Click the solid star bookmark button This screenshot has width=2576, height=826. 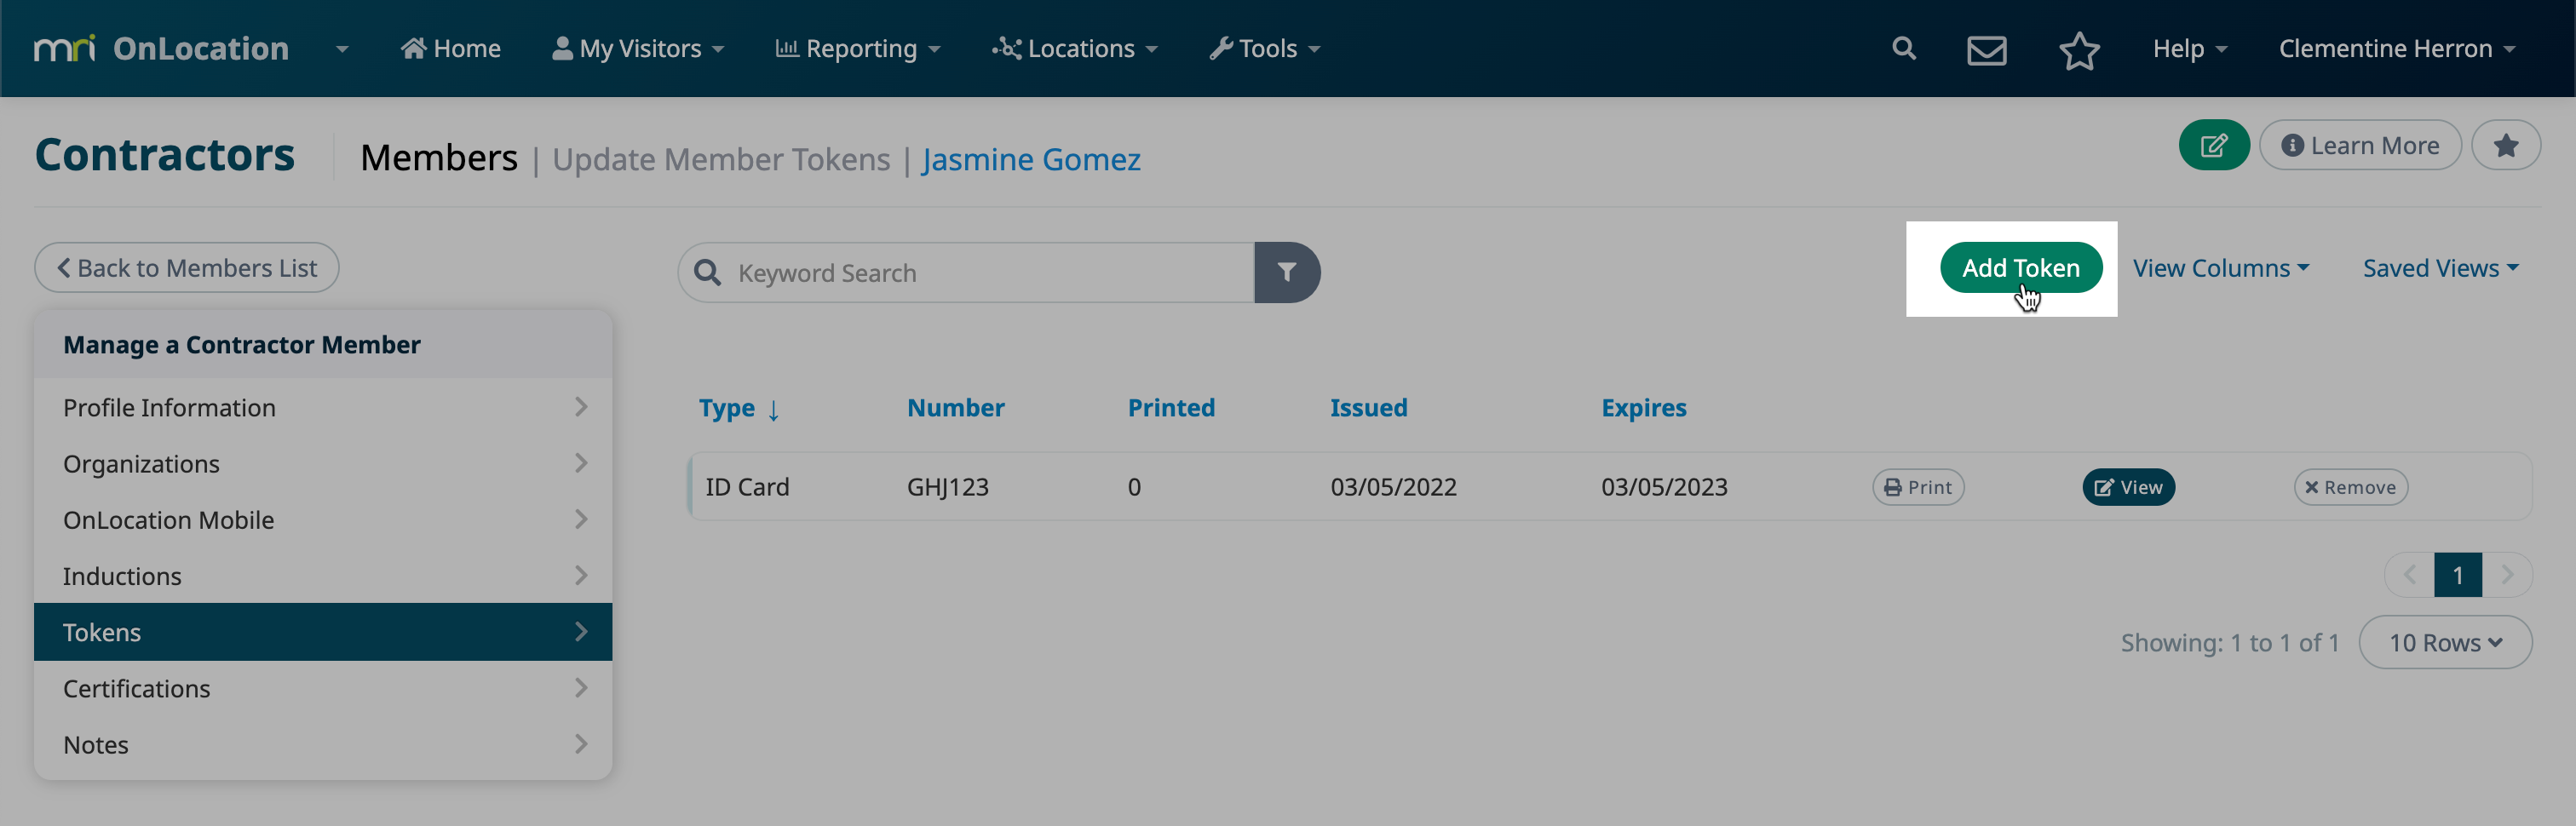pos(2505,145)
